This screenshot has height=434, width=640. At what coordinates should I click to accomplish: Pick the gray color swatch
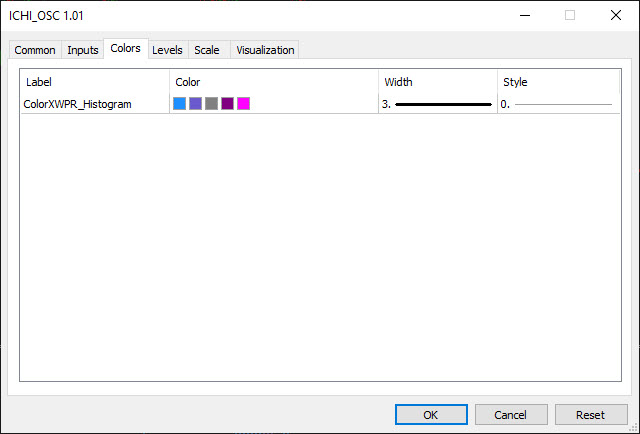point(211,103)
